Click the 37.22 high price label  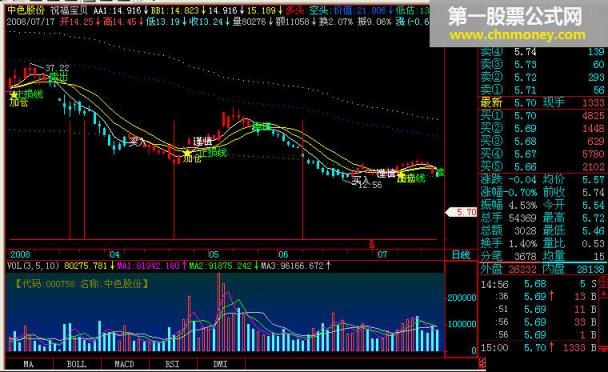coord(57,69)
